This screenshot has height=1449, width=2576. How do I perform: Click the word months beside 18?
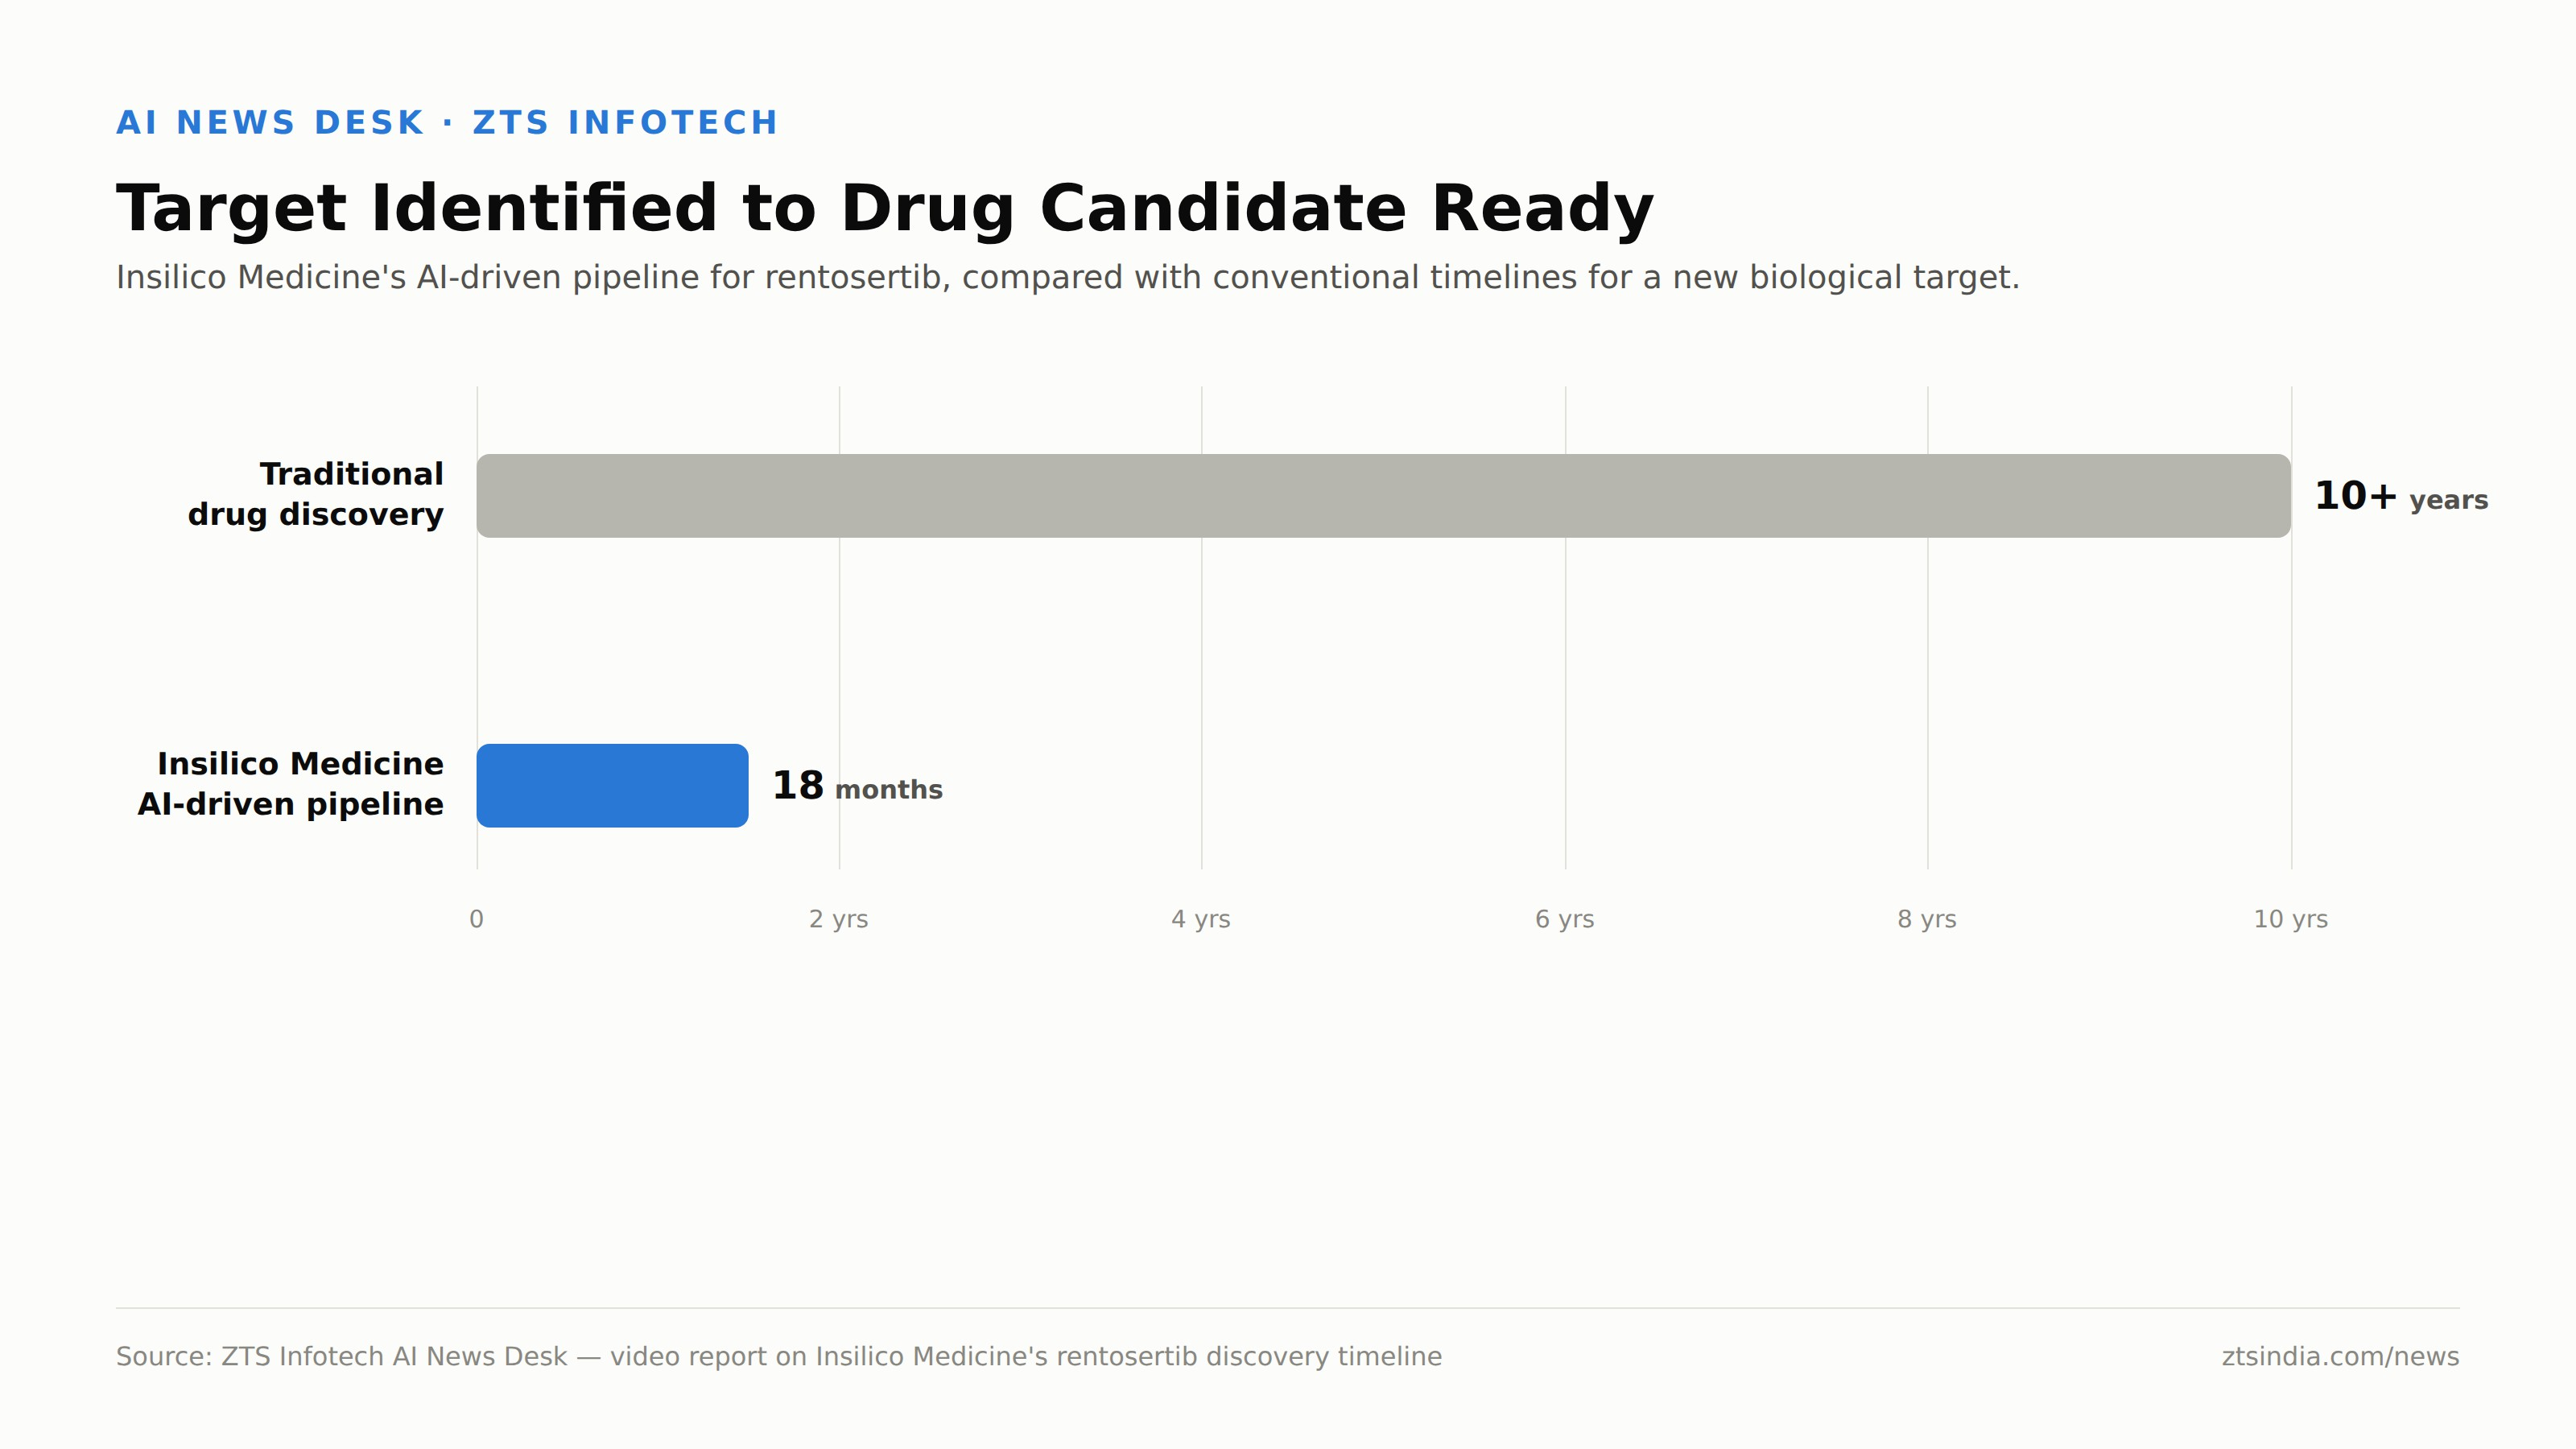pyautogui.click(x=888, y=790)
